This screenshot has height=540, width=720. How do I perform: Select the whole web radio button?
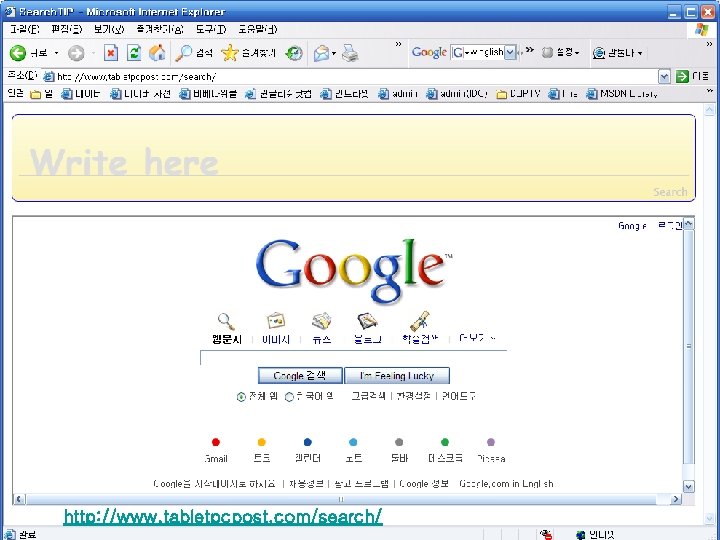click(241, 397)
